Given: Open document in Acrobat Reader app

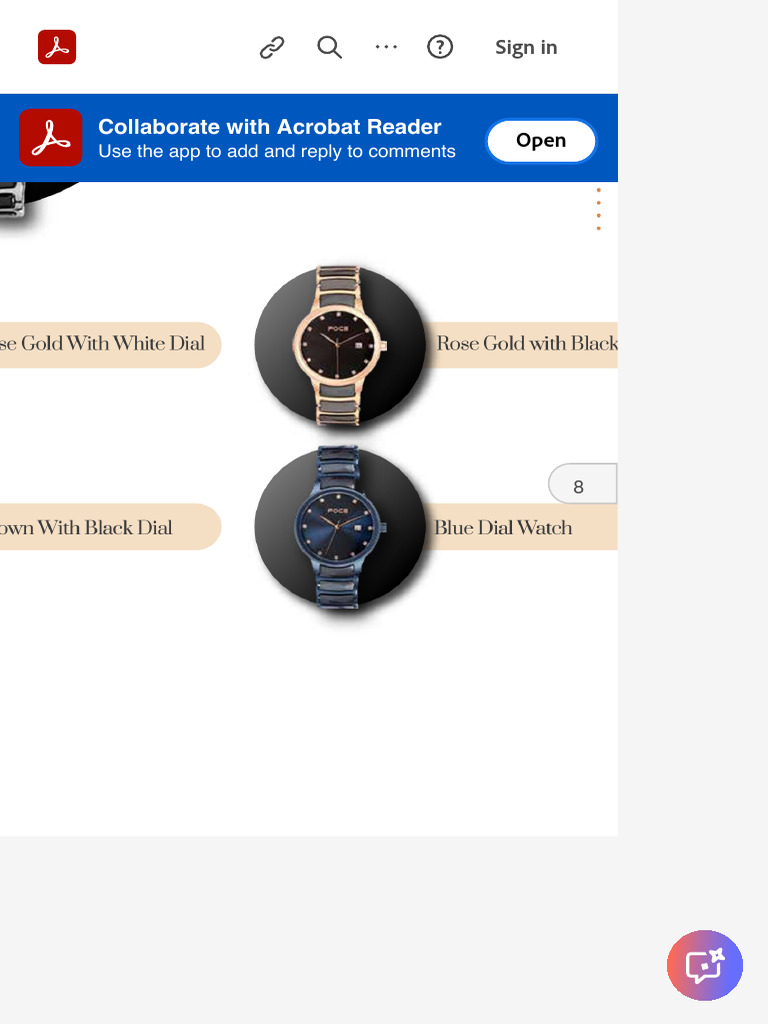Looking at the screenshot, I should click(541, 140).
